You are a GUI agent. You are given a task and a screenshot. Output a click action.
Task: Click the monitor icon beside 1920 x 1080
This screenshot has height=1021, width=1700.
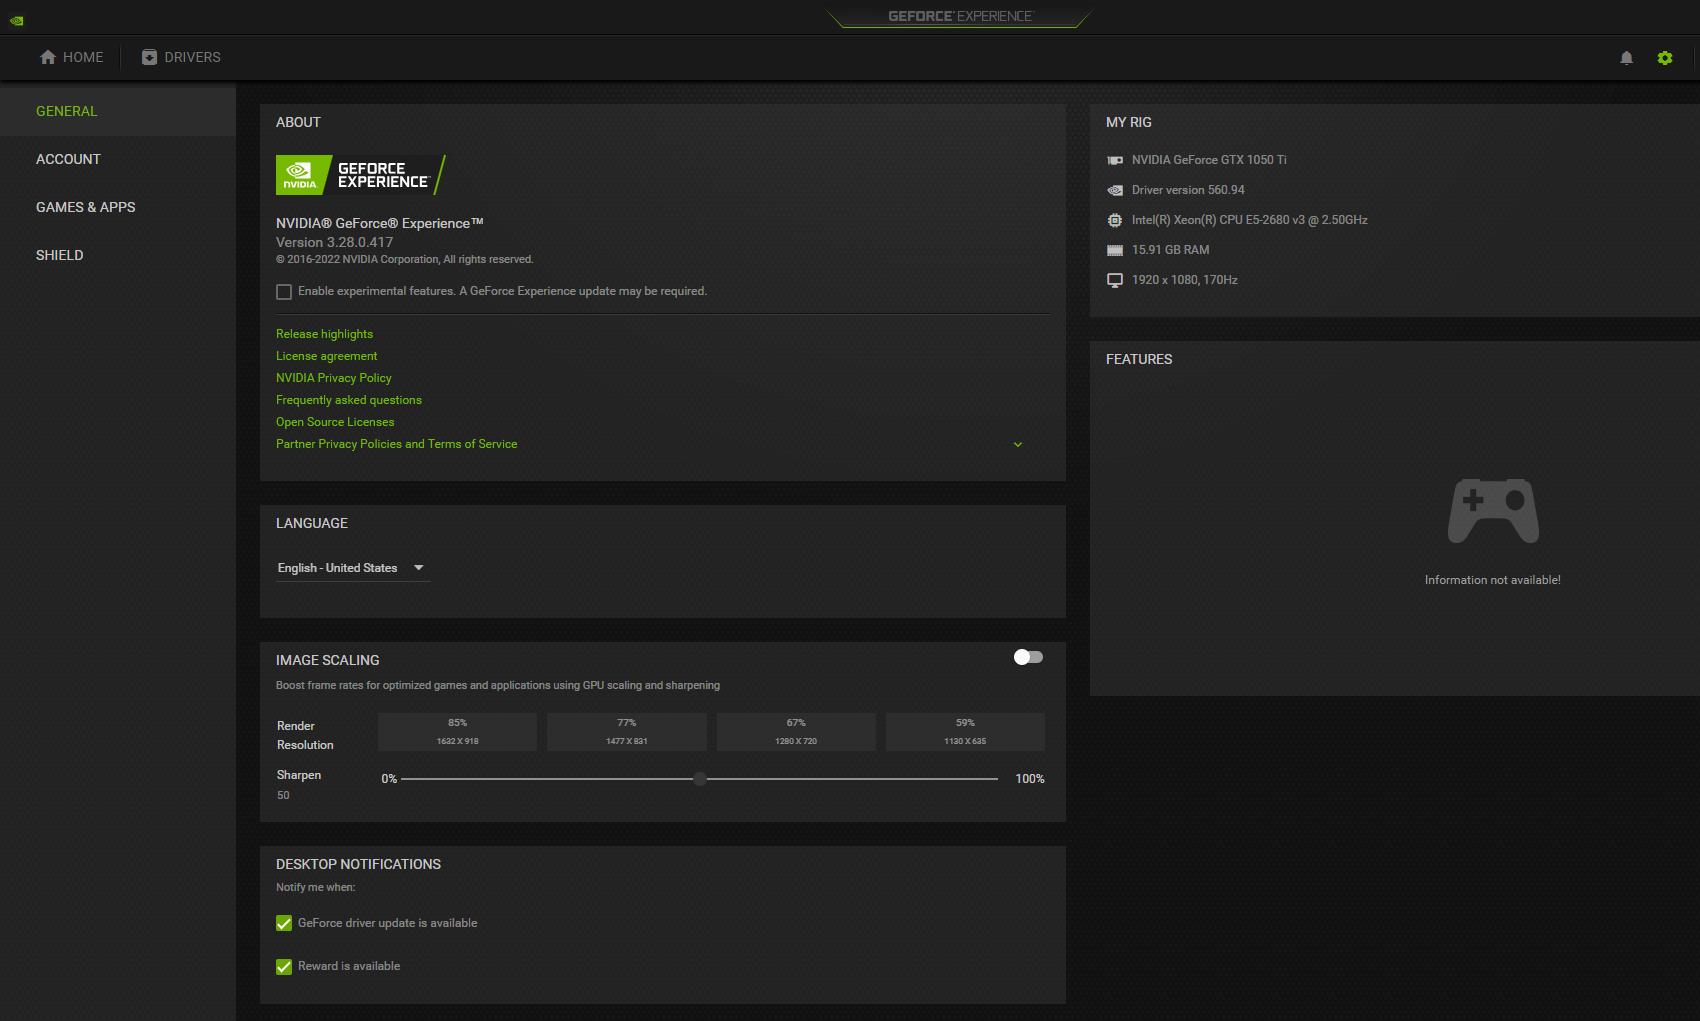[x=1115, y=280]
